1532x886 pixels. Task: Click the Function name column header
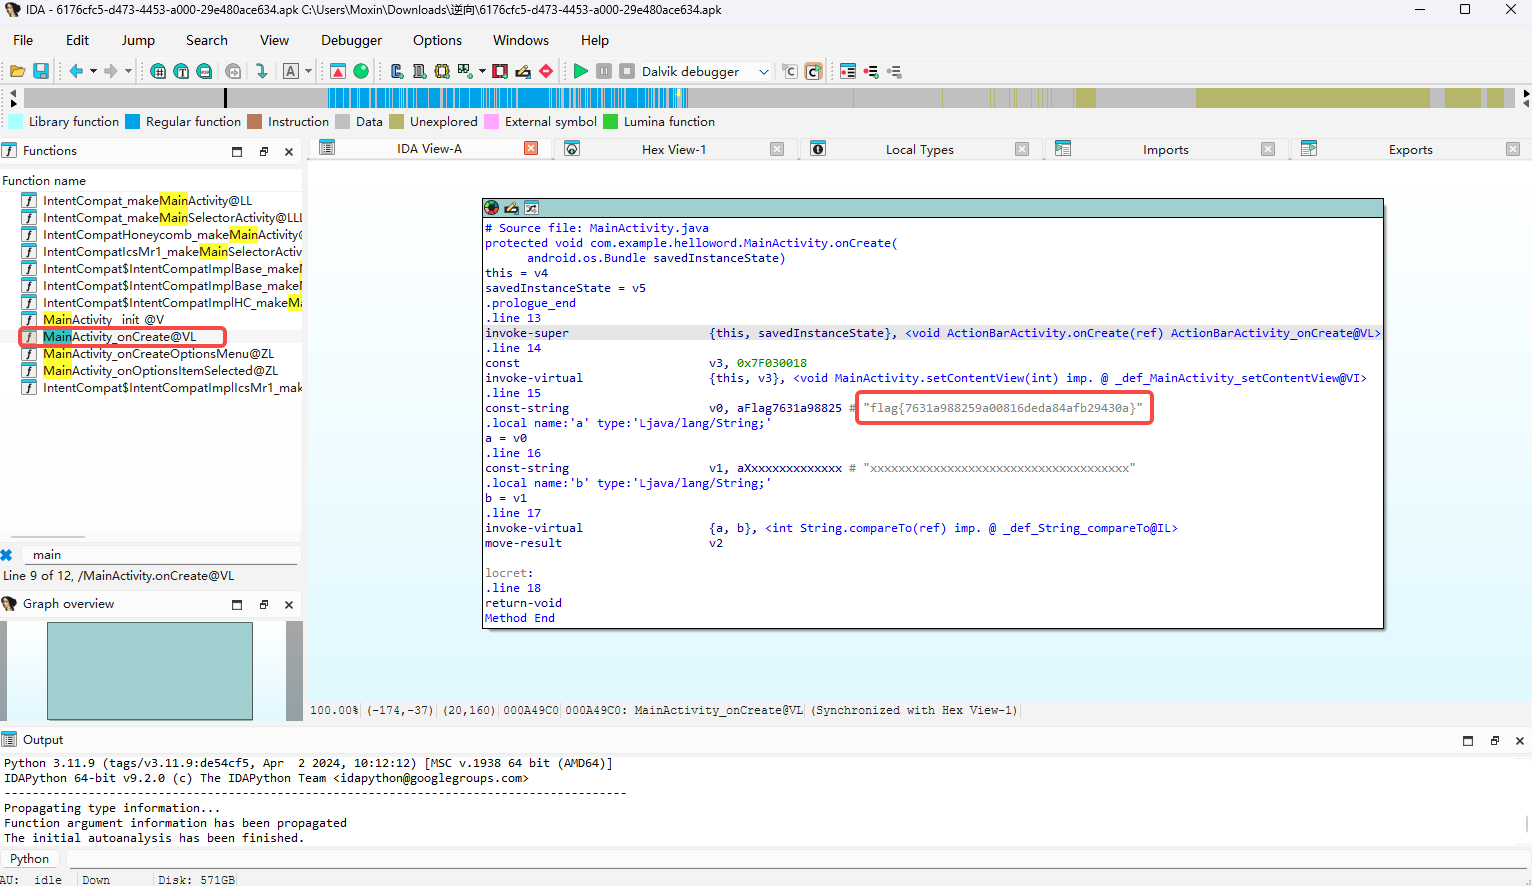45,181
